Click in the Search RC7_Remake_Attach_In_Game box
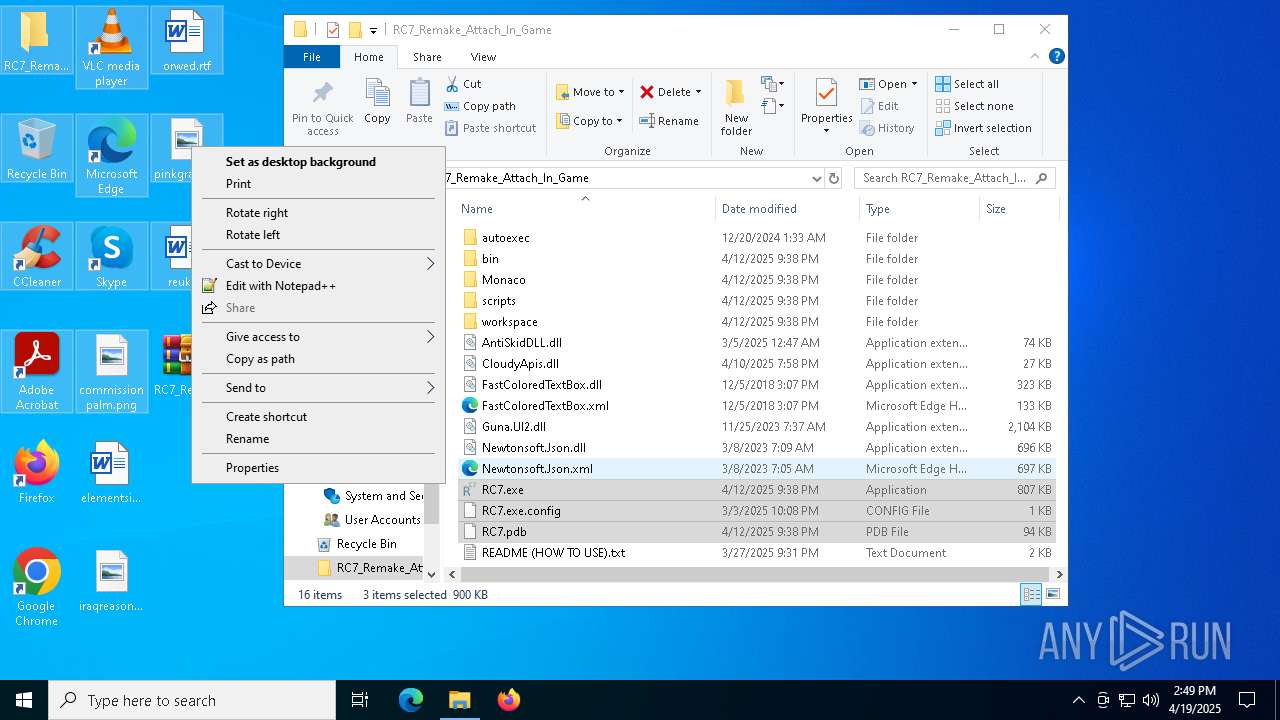1280x720 pixels. coord(955,178)
